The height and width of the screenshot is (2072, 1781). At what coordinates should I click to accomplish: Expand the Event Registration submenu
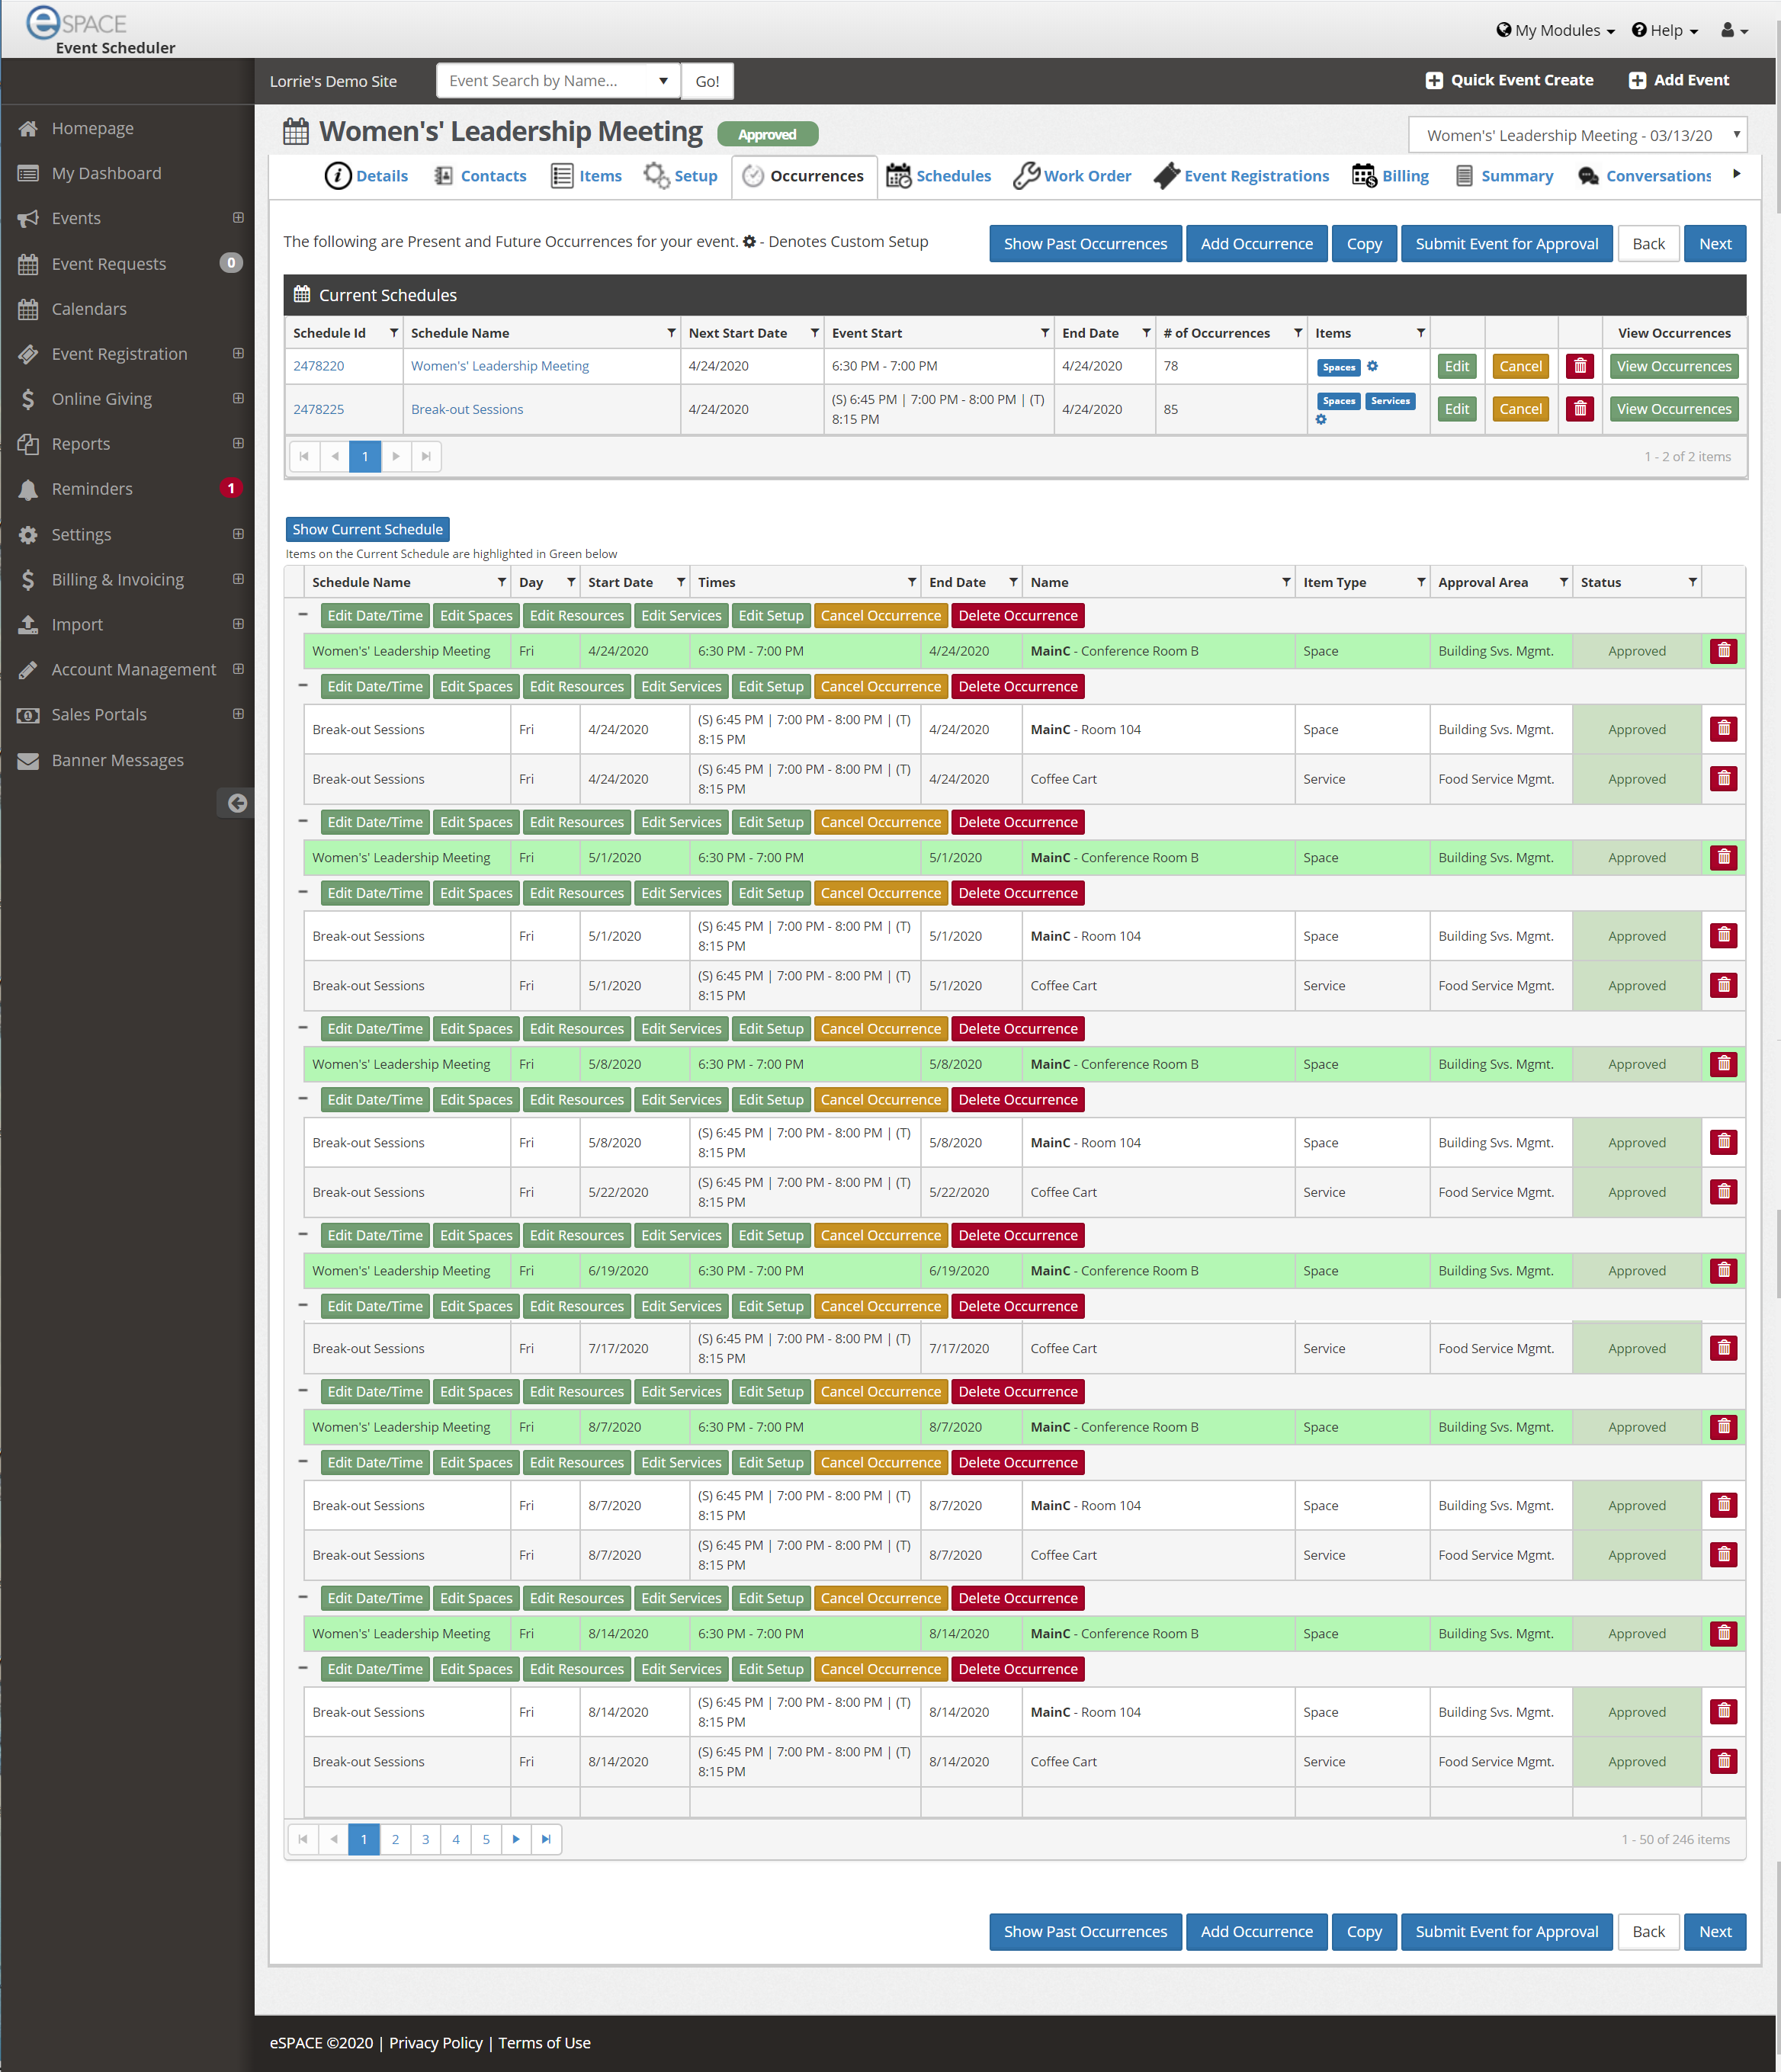(x=238, y=353)
